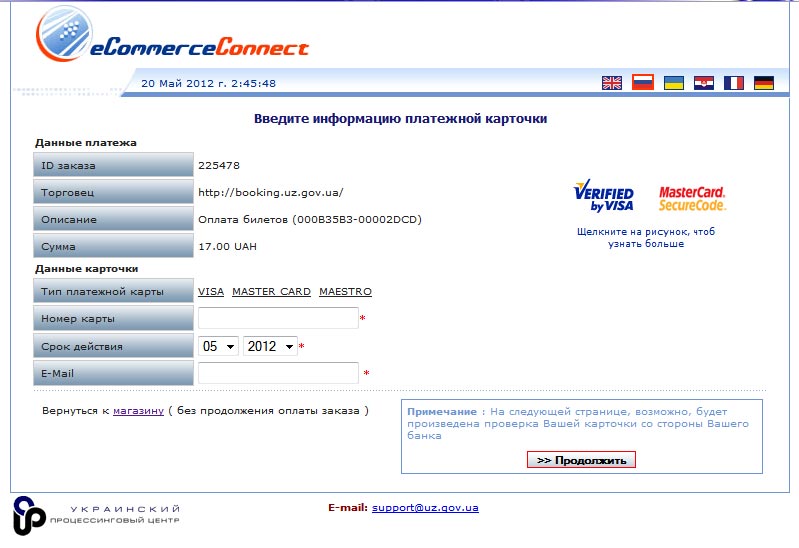The image size is (799, 548).
Task: Select MAESTRO card type
Action: click(x=345, y=292)
